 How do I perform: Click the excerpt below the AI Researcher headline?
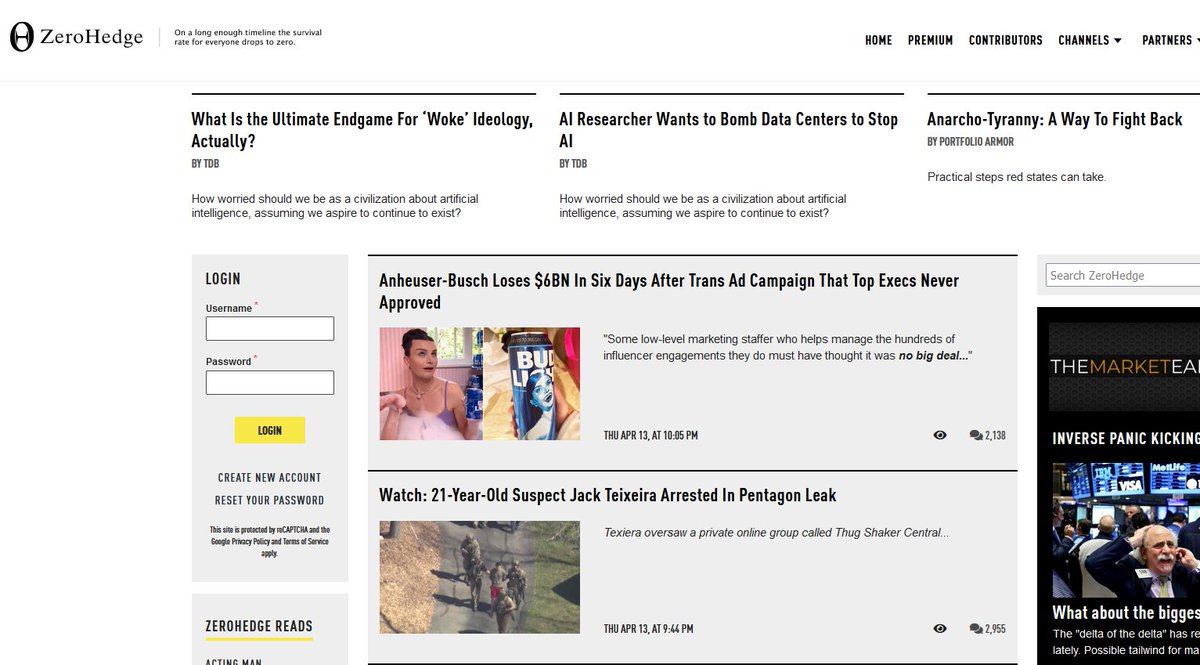point(703,206)
